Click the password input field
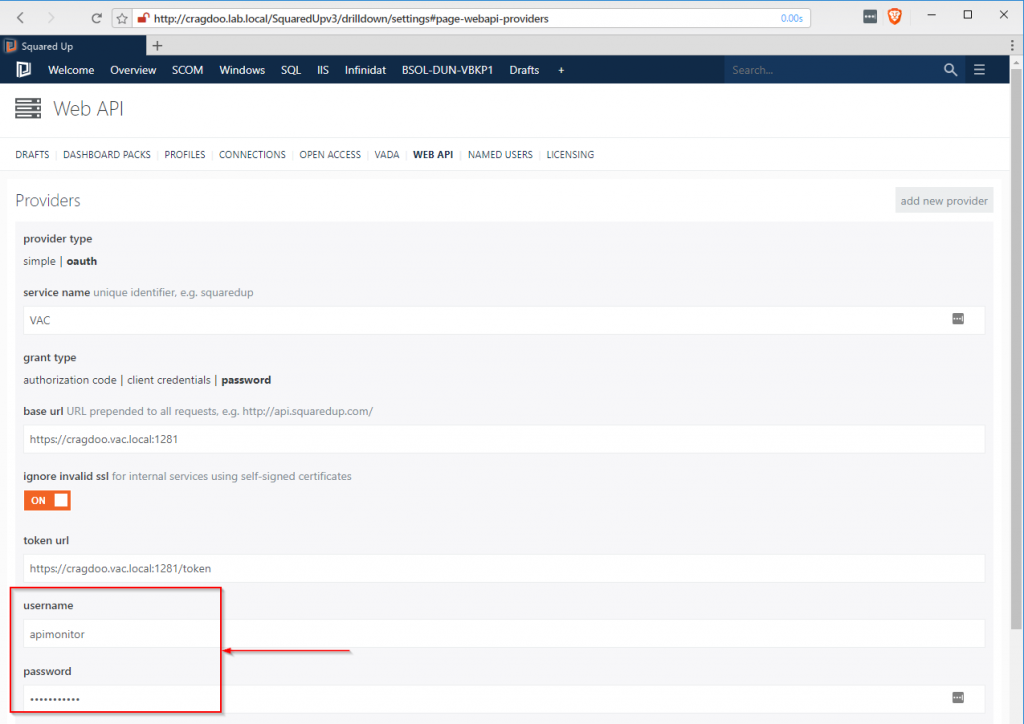The image size is (1024, 724). click(x=504, y=699)
